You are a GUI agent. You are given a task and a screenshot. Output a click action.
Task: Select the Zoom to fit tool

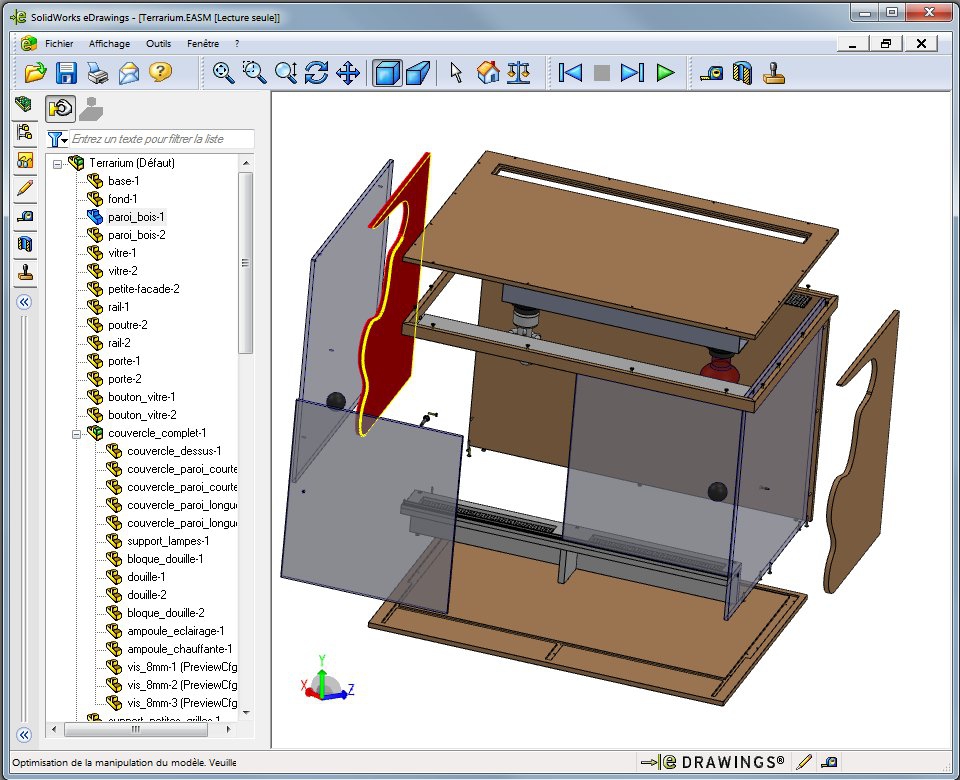pos(224,73)
